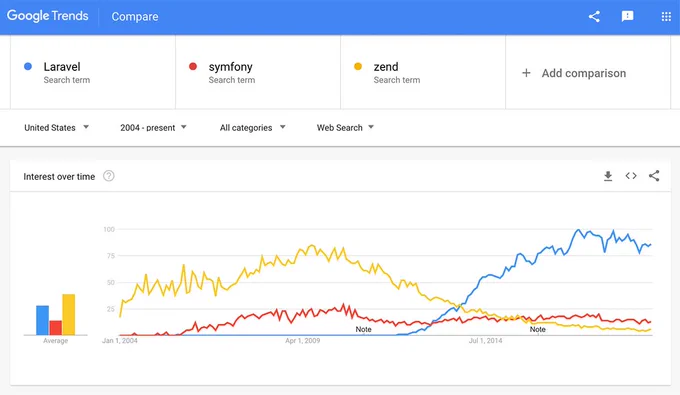The image size is (680, 395).
Task: Open the Google apps grid icon
Action: [666, 16]
